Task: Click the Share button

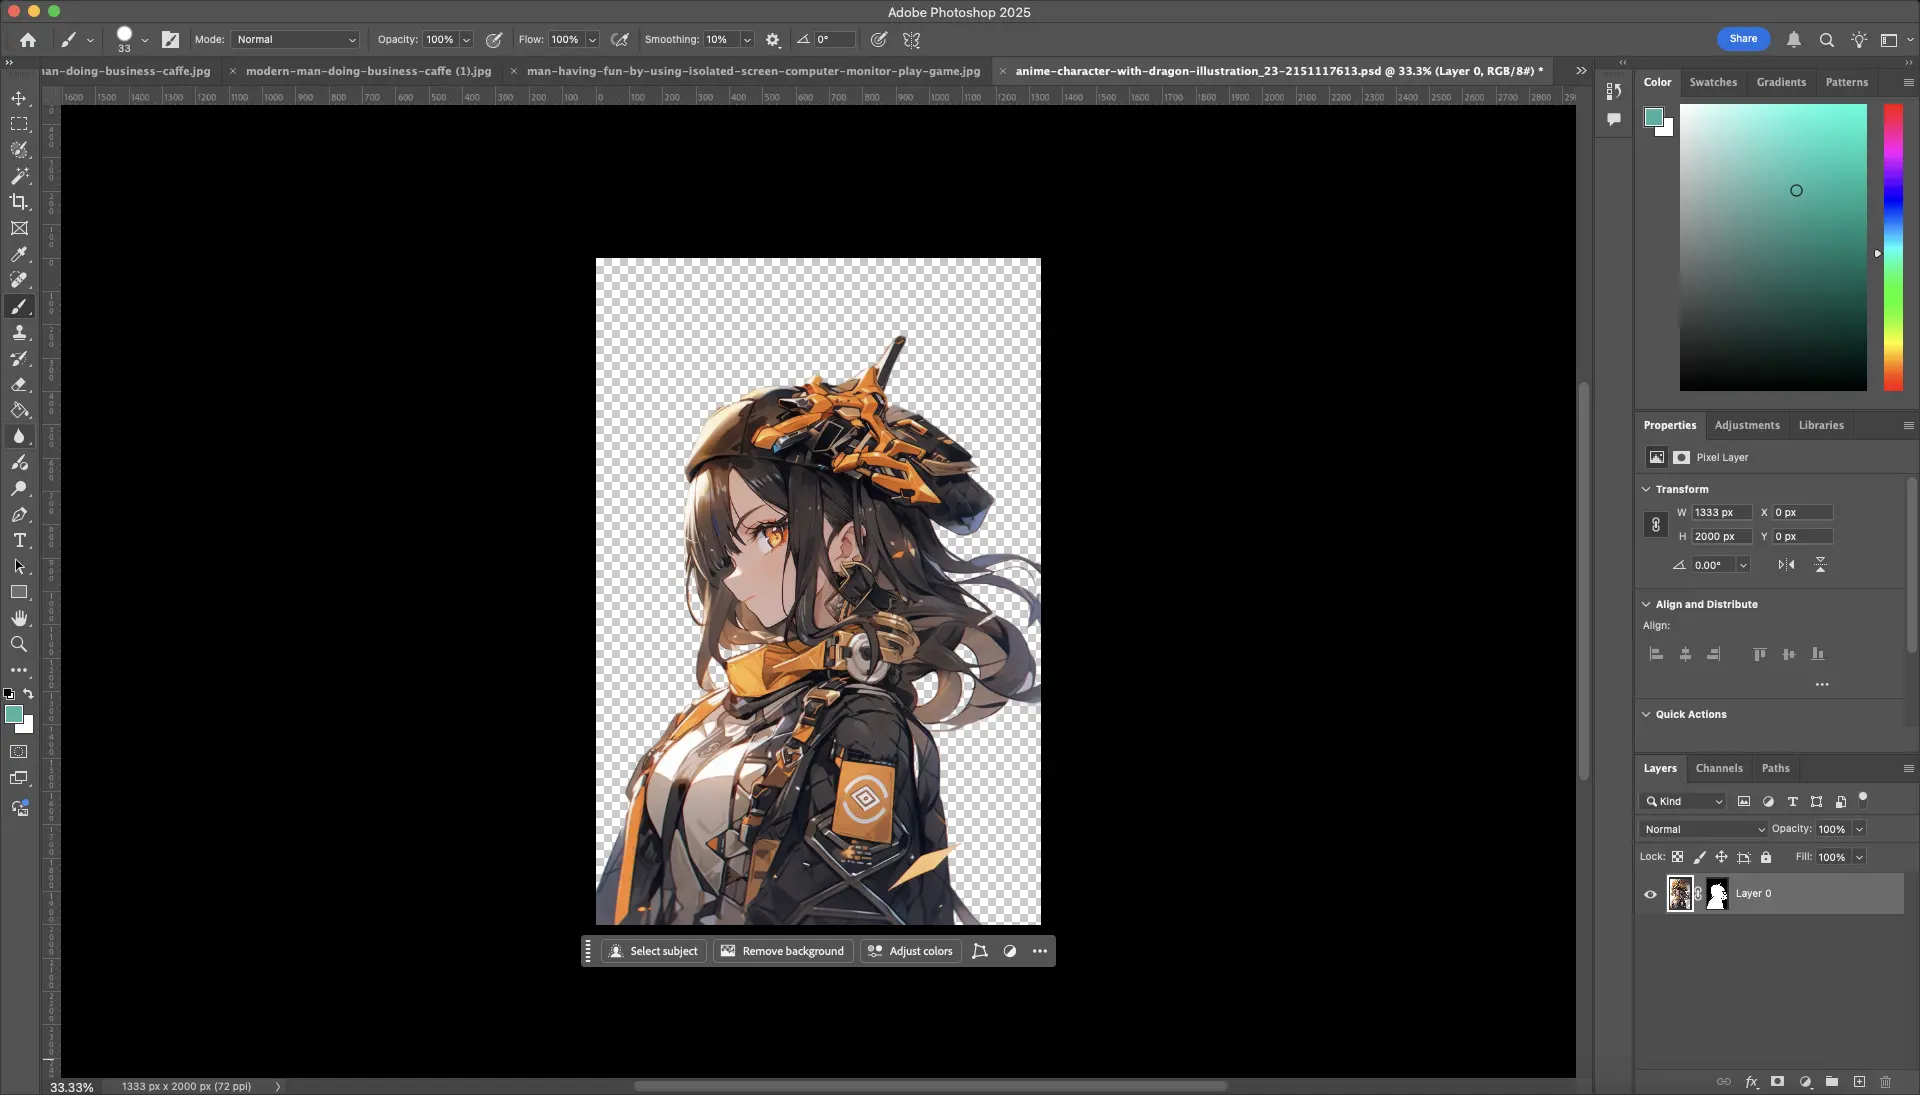Action: coord(1742,38)
